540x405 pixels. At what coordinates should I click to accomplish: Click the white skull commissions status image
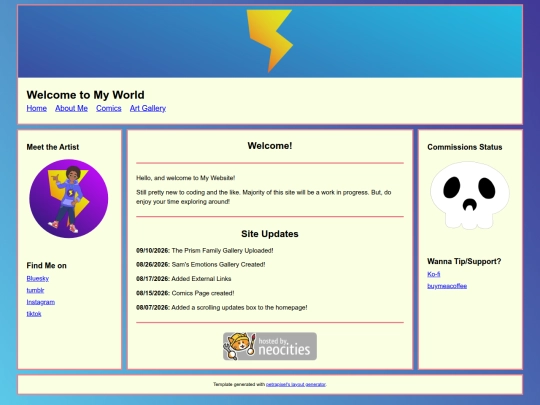coord(470,195)
